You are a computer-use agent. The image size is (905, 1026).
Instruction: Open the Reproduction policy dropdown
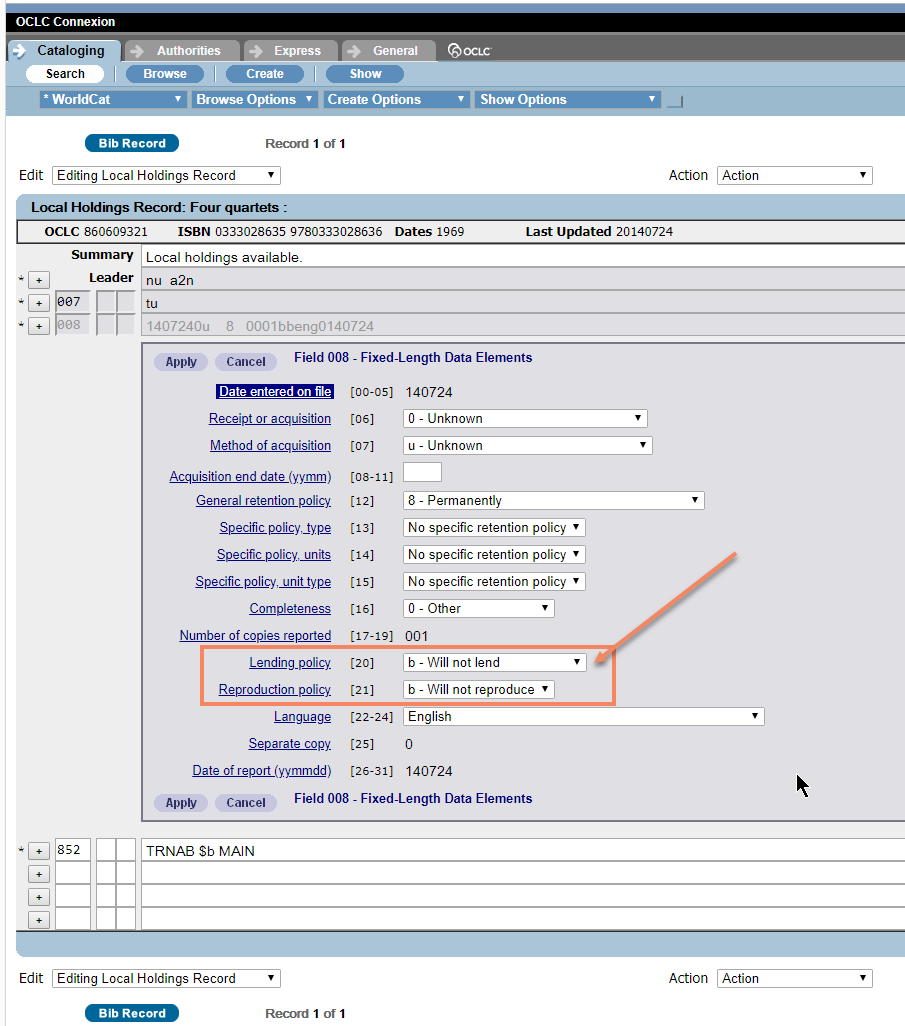[478, 690]
